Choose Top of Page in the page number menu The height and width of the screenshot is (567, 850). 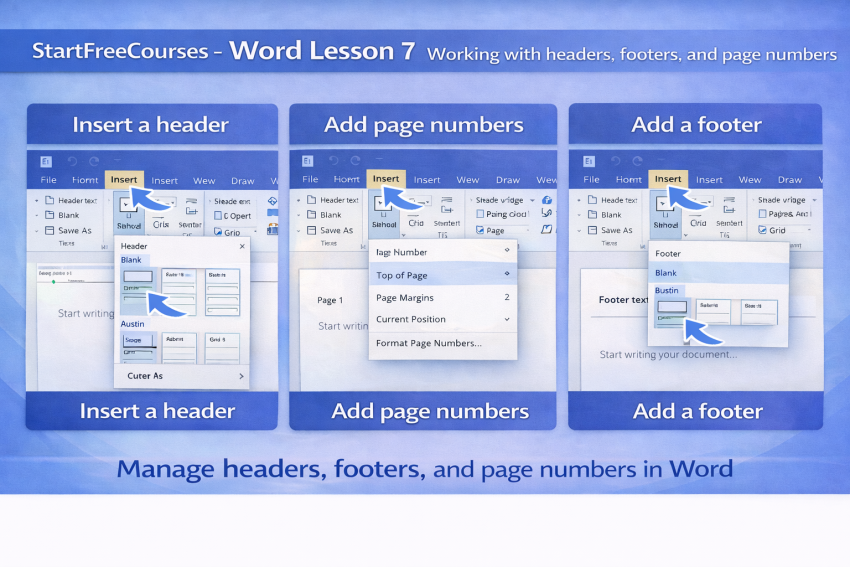(443, 275)
